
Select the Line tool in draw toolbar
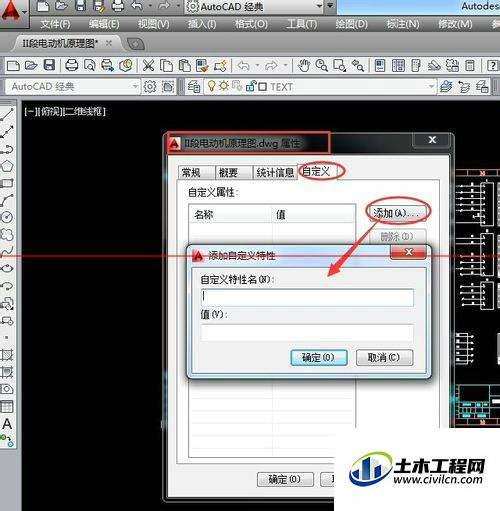point(7,115)
